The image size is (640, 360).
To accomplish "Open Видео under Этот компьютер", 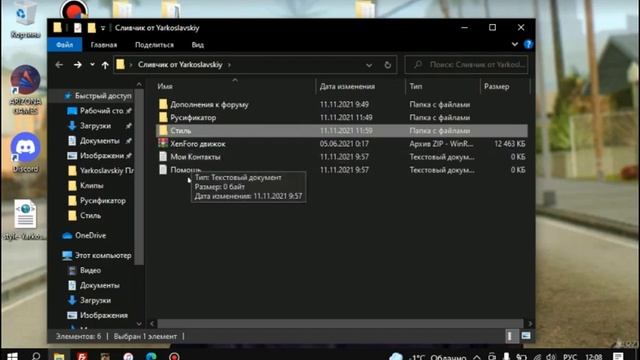I will coord(90,271).
